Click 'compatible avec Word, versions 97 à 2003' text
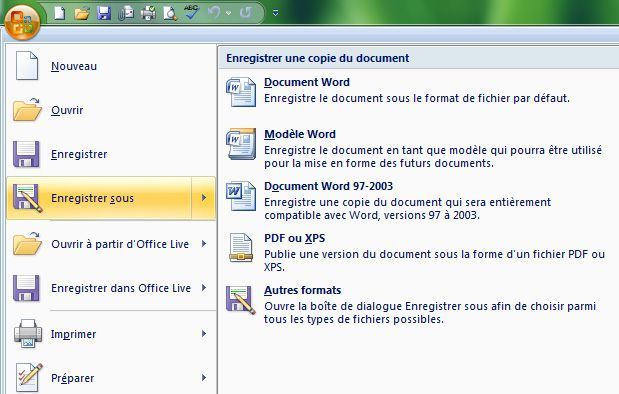 pos(372,215)
